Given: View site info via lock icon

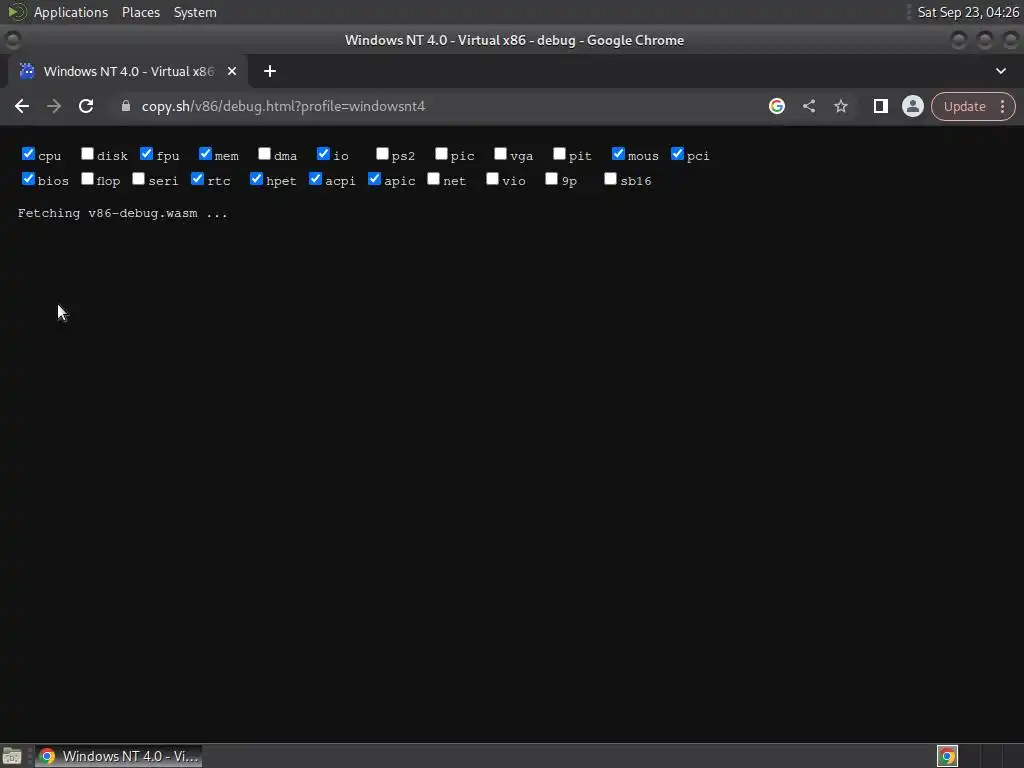Looking at the screenshot, I should pyautogui.click(x=126, y=106).
